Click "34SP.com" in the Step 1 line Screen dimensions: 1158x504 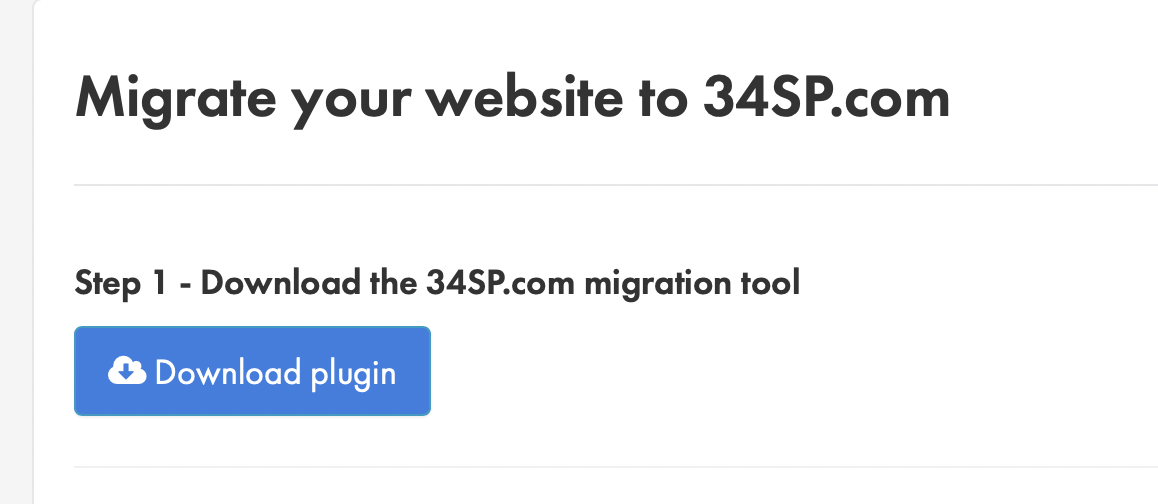point(499,283)
